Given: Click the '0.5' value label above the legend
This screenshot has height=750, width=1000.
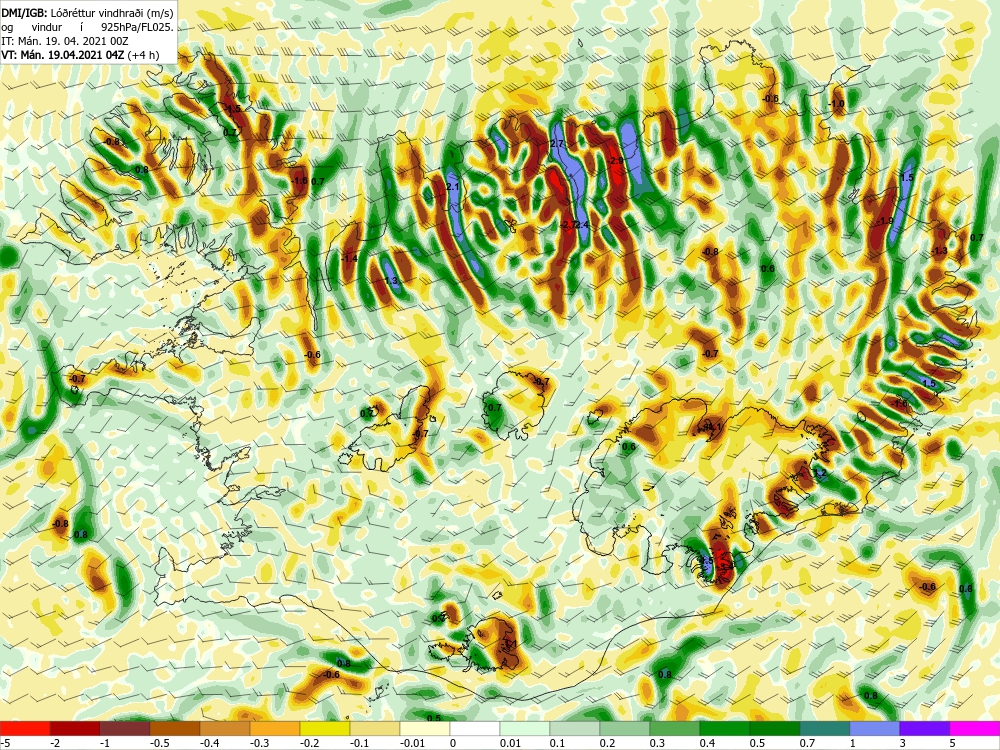Looking at the screenshot, I should (434, 718).
